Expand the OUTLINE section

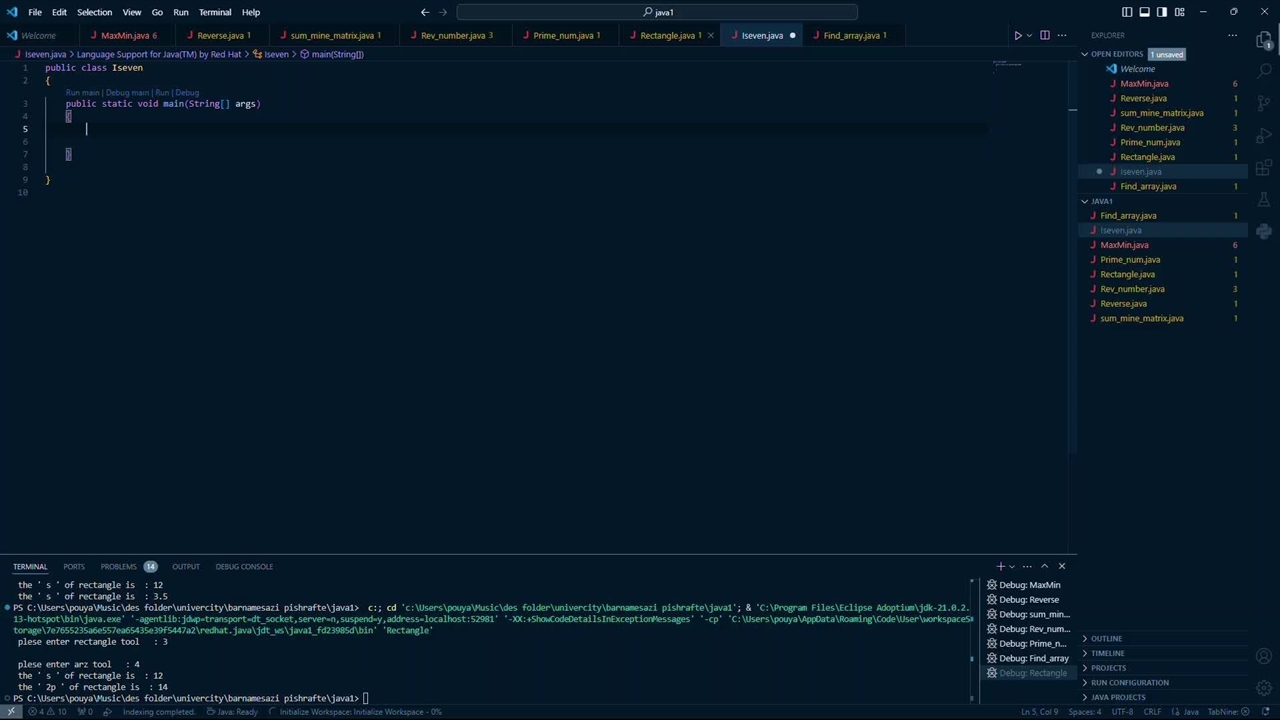click(1106, 639)
